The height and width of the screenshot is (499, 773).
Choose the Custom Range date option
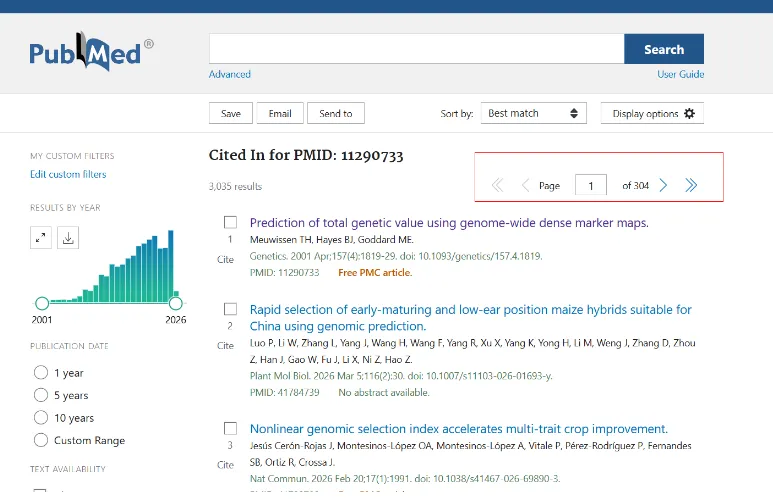(x=41, y=440)
